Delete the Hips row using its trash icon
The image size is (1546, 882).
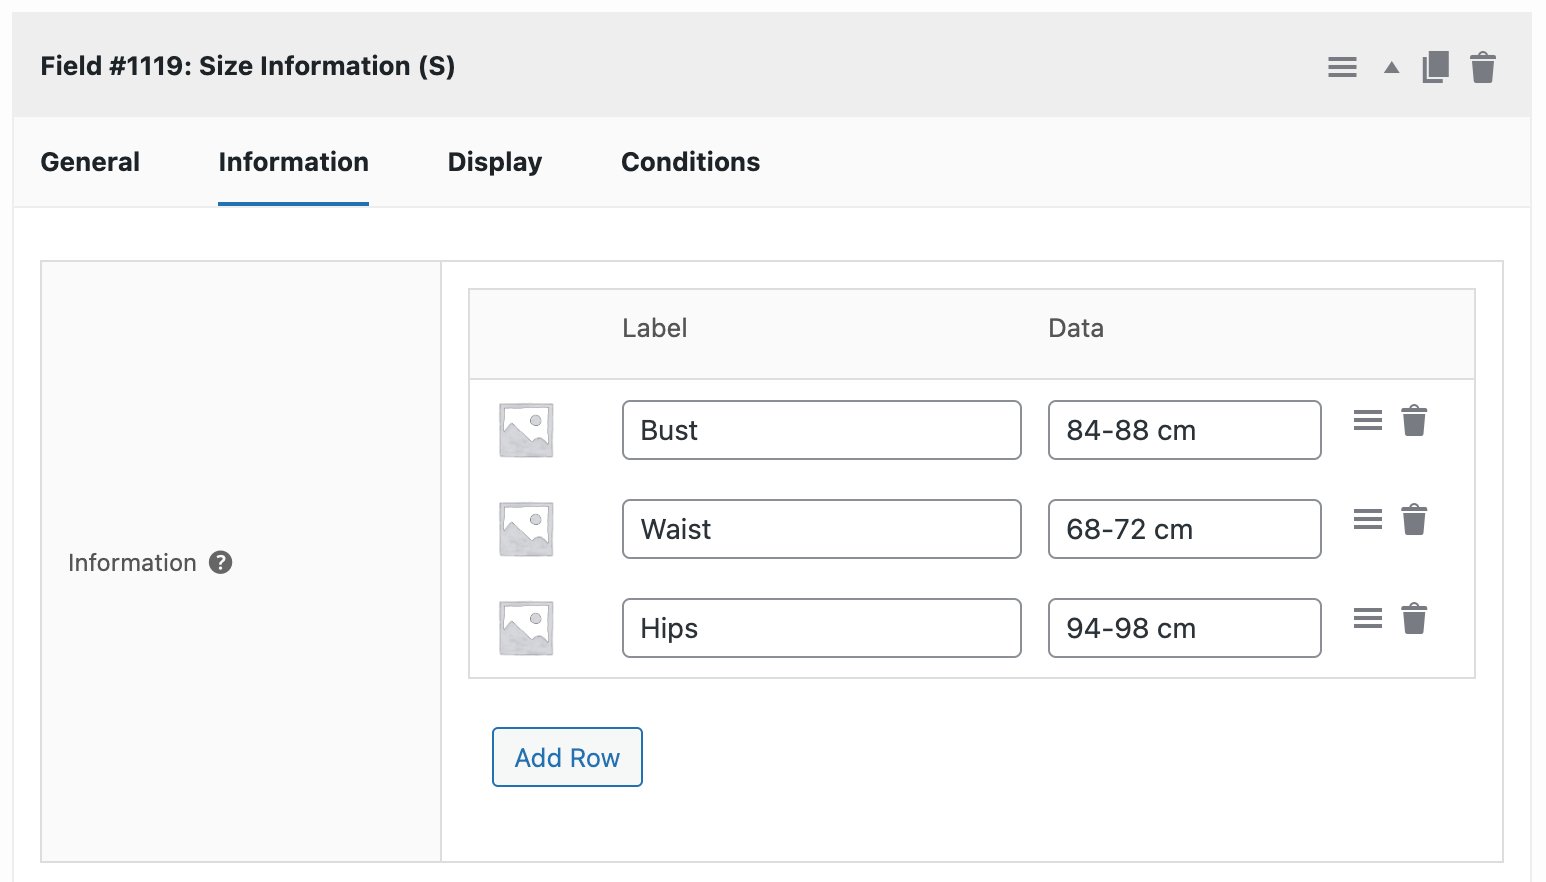[1414, 618]
